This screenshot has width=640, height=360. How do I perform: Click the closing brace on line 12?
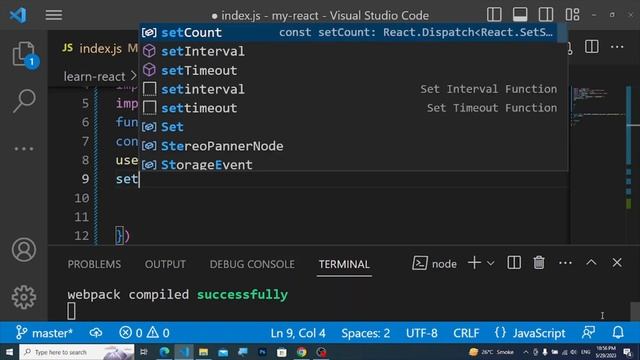tap(119, 236)
